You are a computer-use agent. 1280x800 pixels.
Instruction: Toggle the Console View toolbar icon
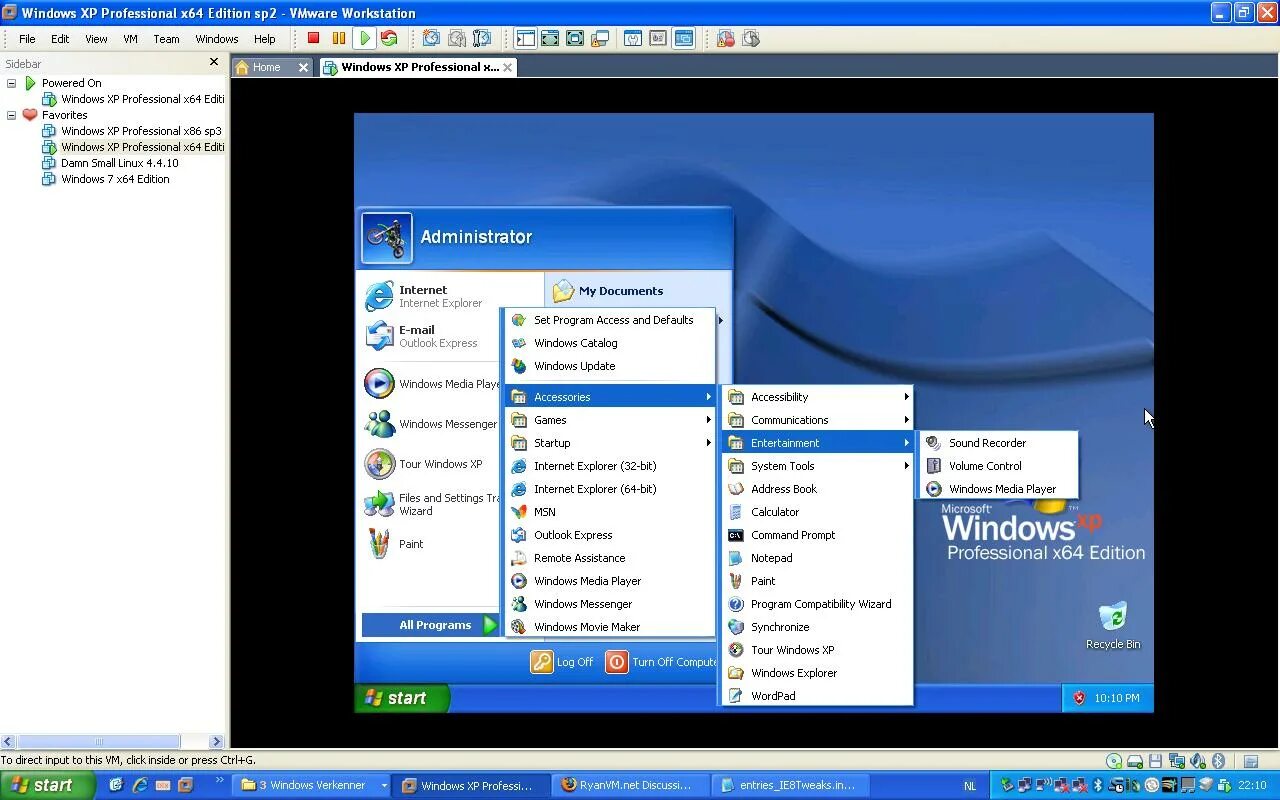point(684,38)
